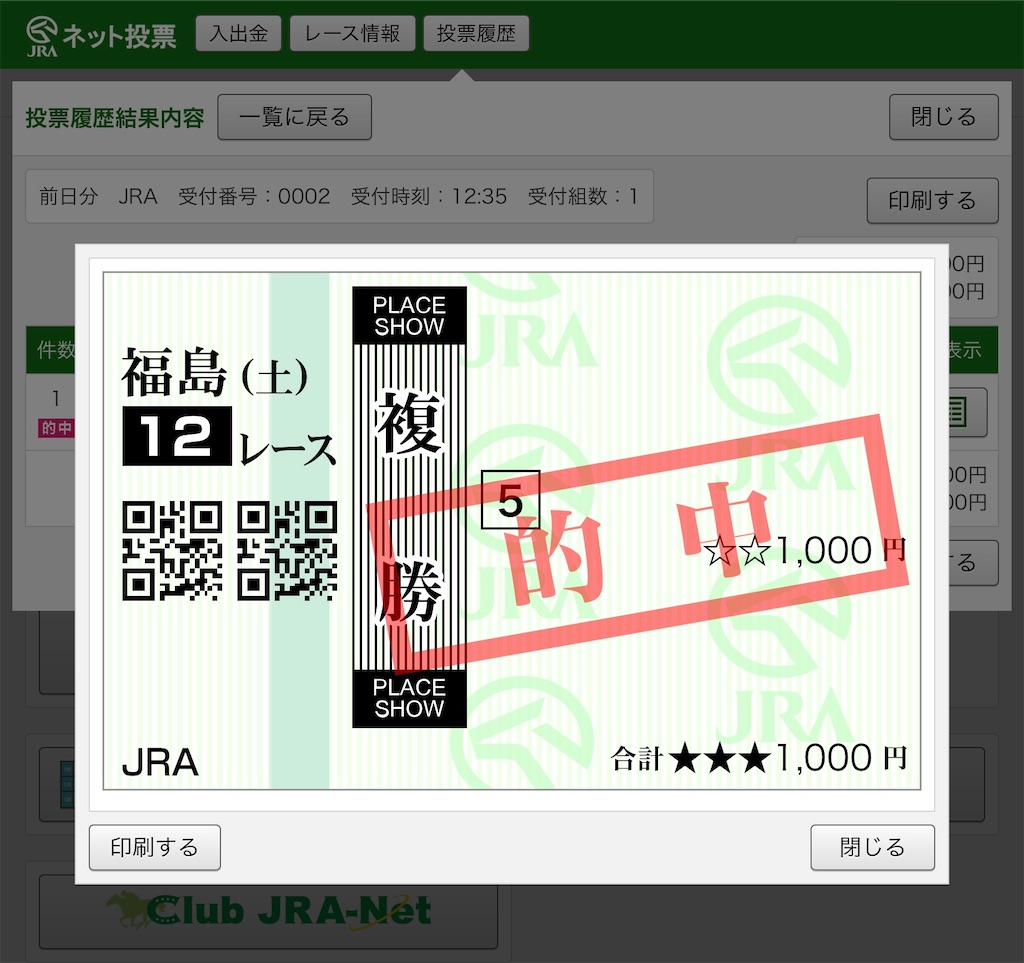
Task: Click 受付時刻：12:35 text
Action: [x=429, y=196]
